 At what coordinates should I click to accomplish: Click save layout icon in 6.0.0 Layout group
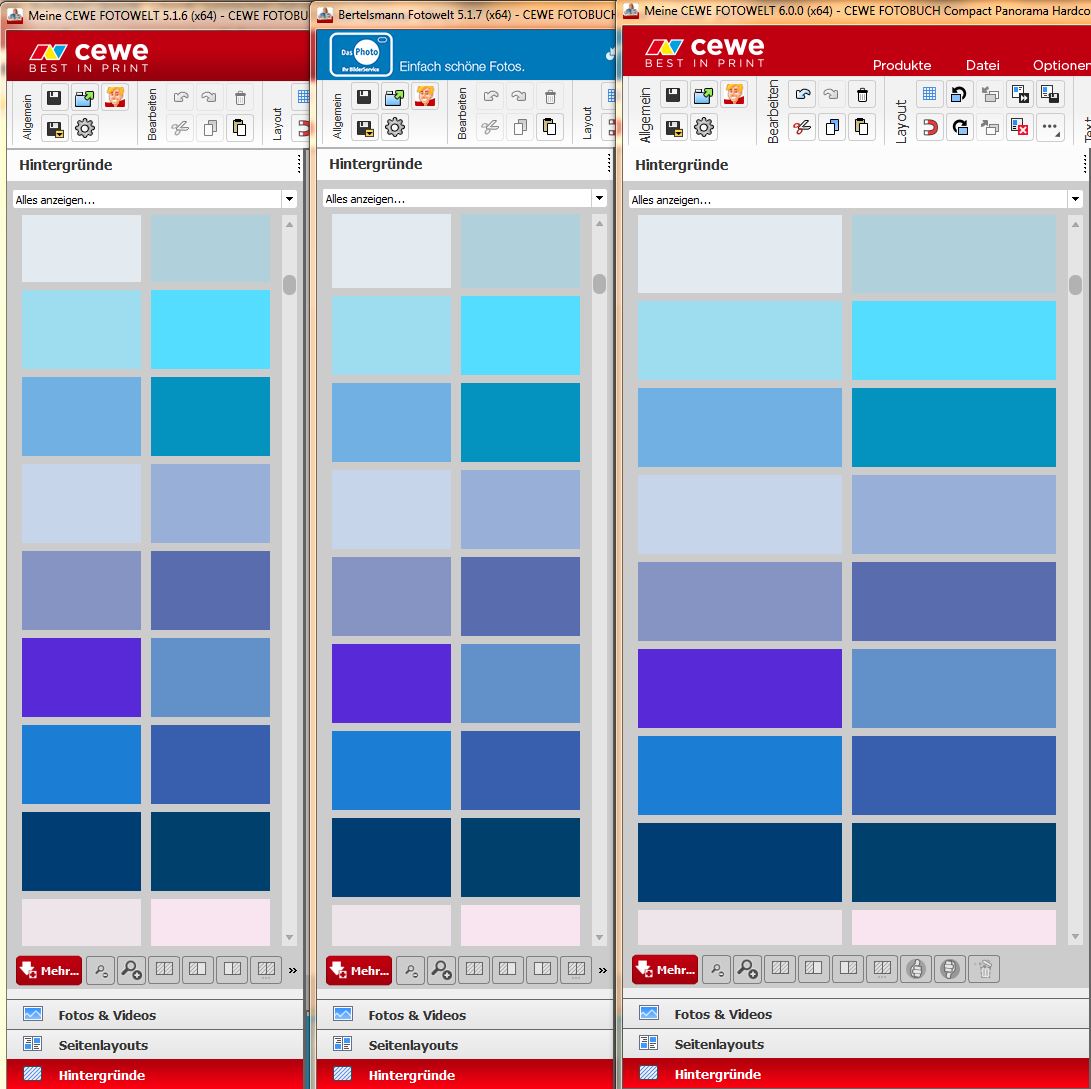tap(1049, 94)
